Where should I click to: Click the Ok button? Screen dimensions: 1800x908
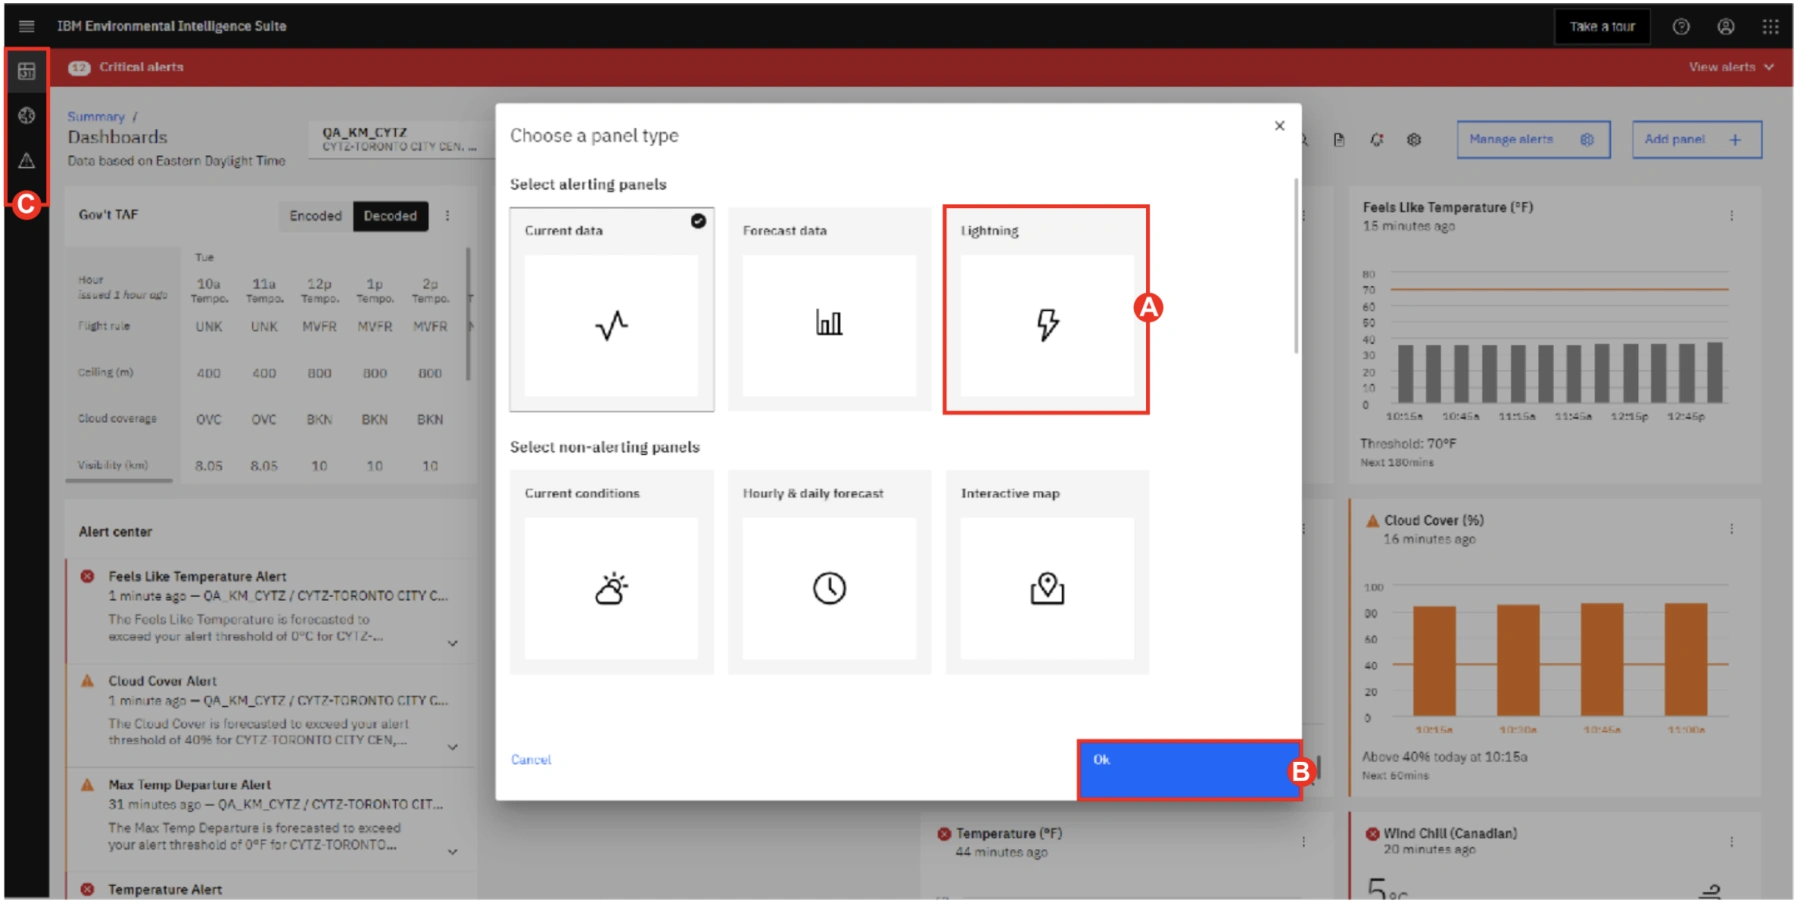tap(1189, 770)
